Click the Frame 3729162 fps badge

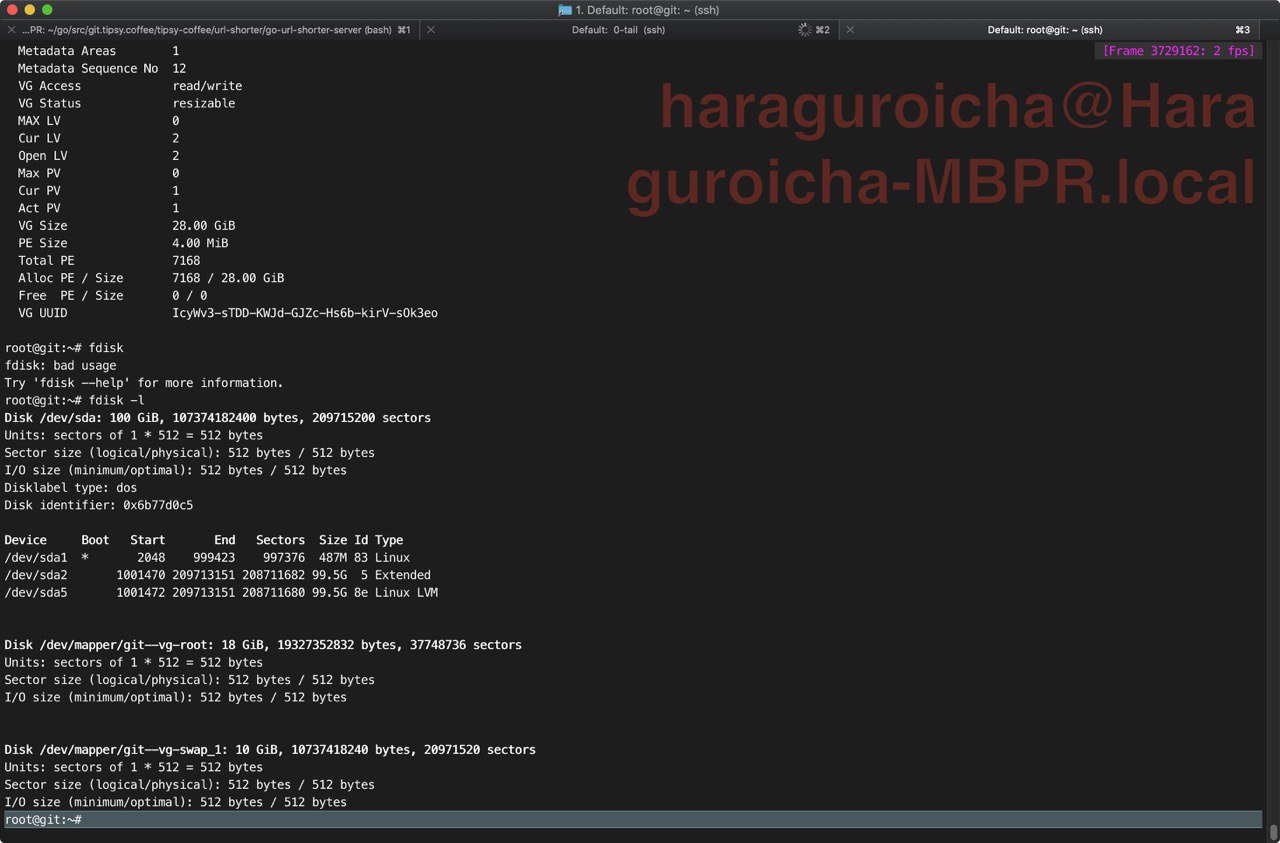coord(1178,51)
